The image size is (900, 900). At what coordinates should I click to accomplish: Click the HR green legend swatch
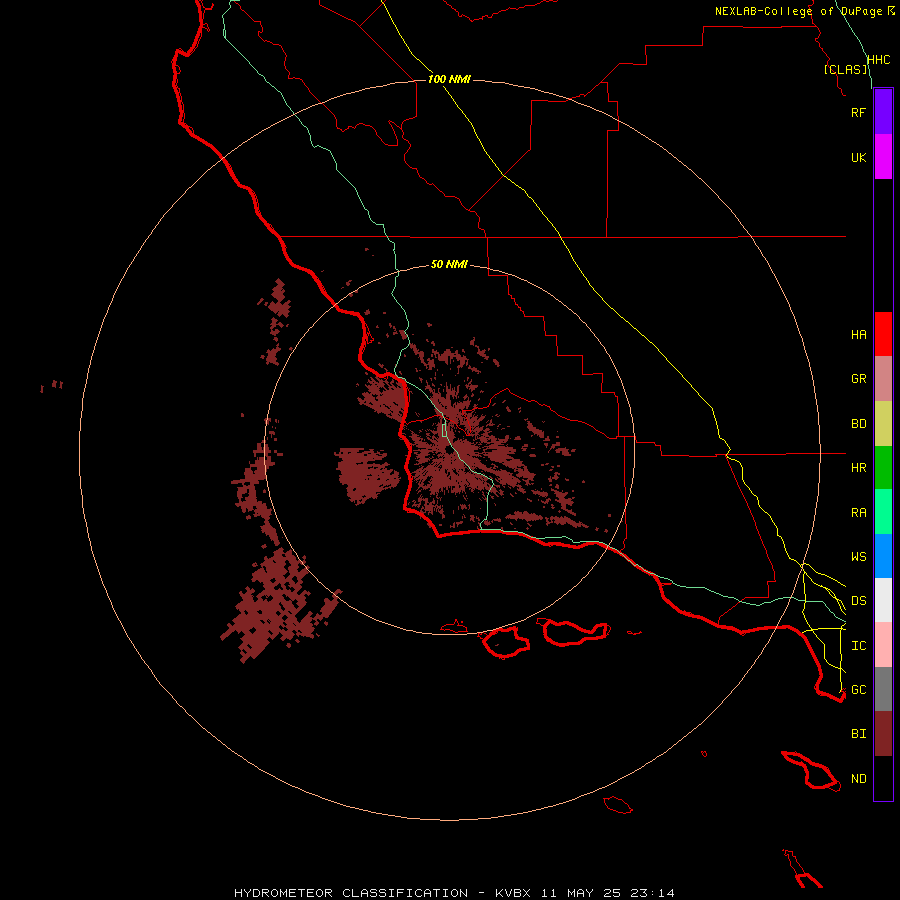883,468
